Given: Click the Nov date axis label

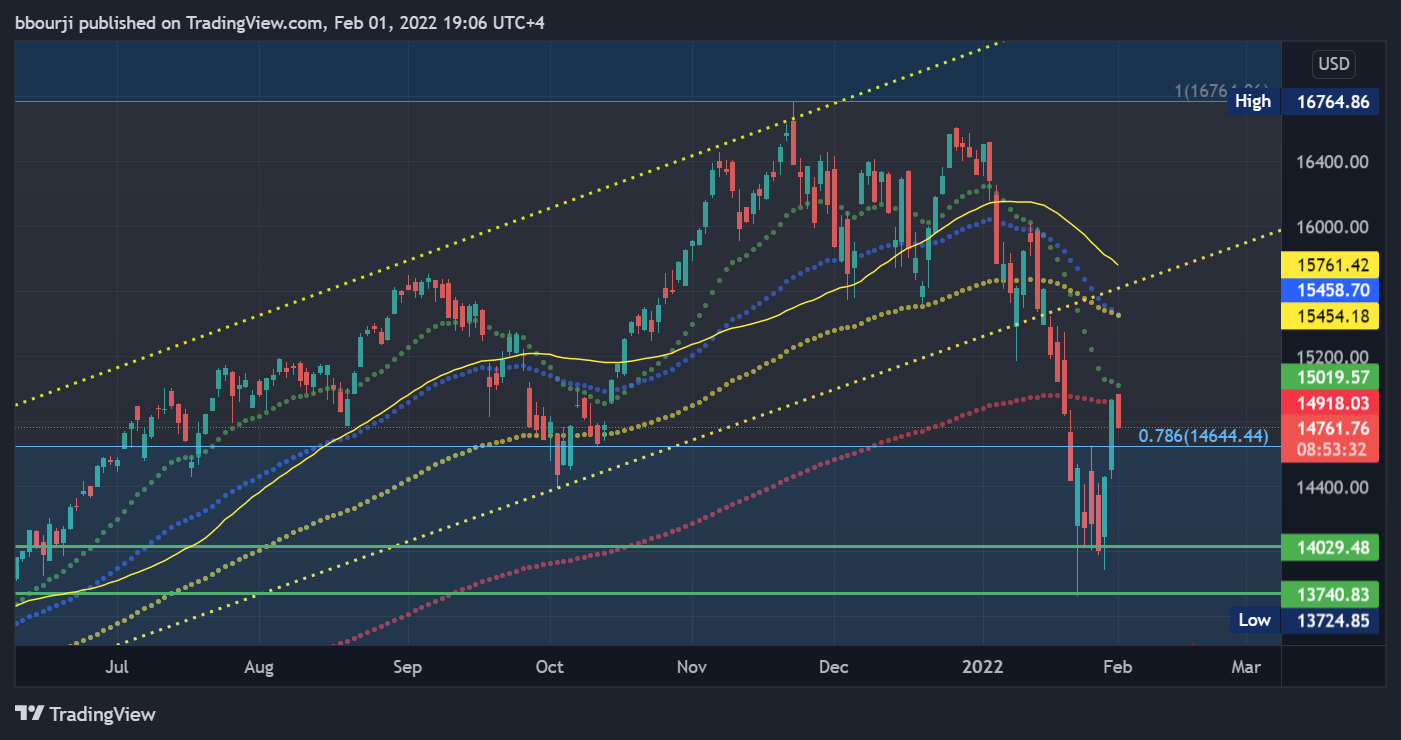Looking at the screenshot, I should (x=692, y=667).
